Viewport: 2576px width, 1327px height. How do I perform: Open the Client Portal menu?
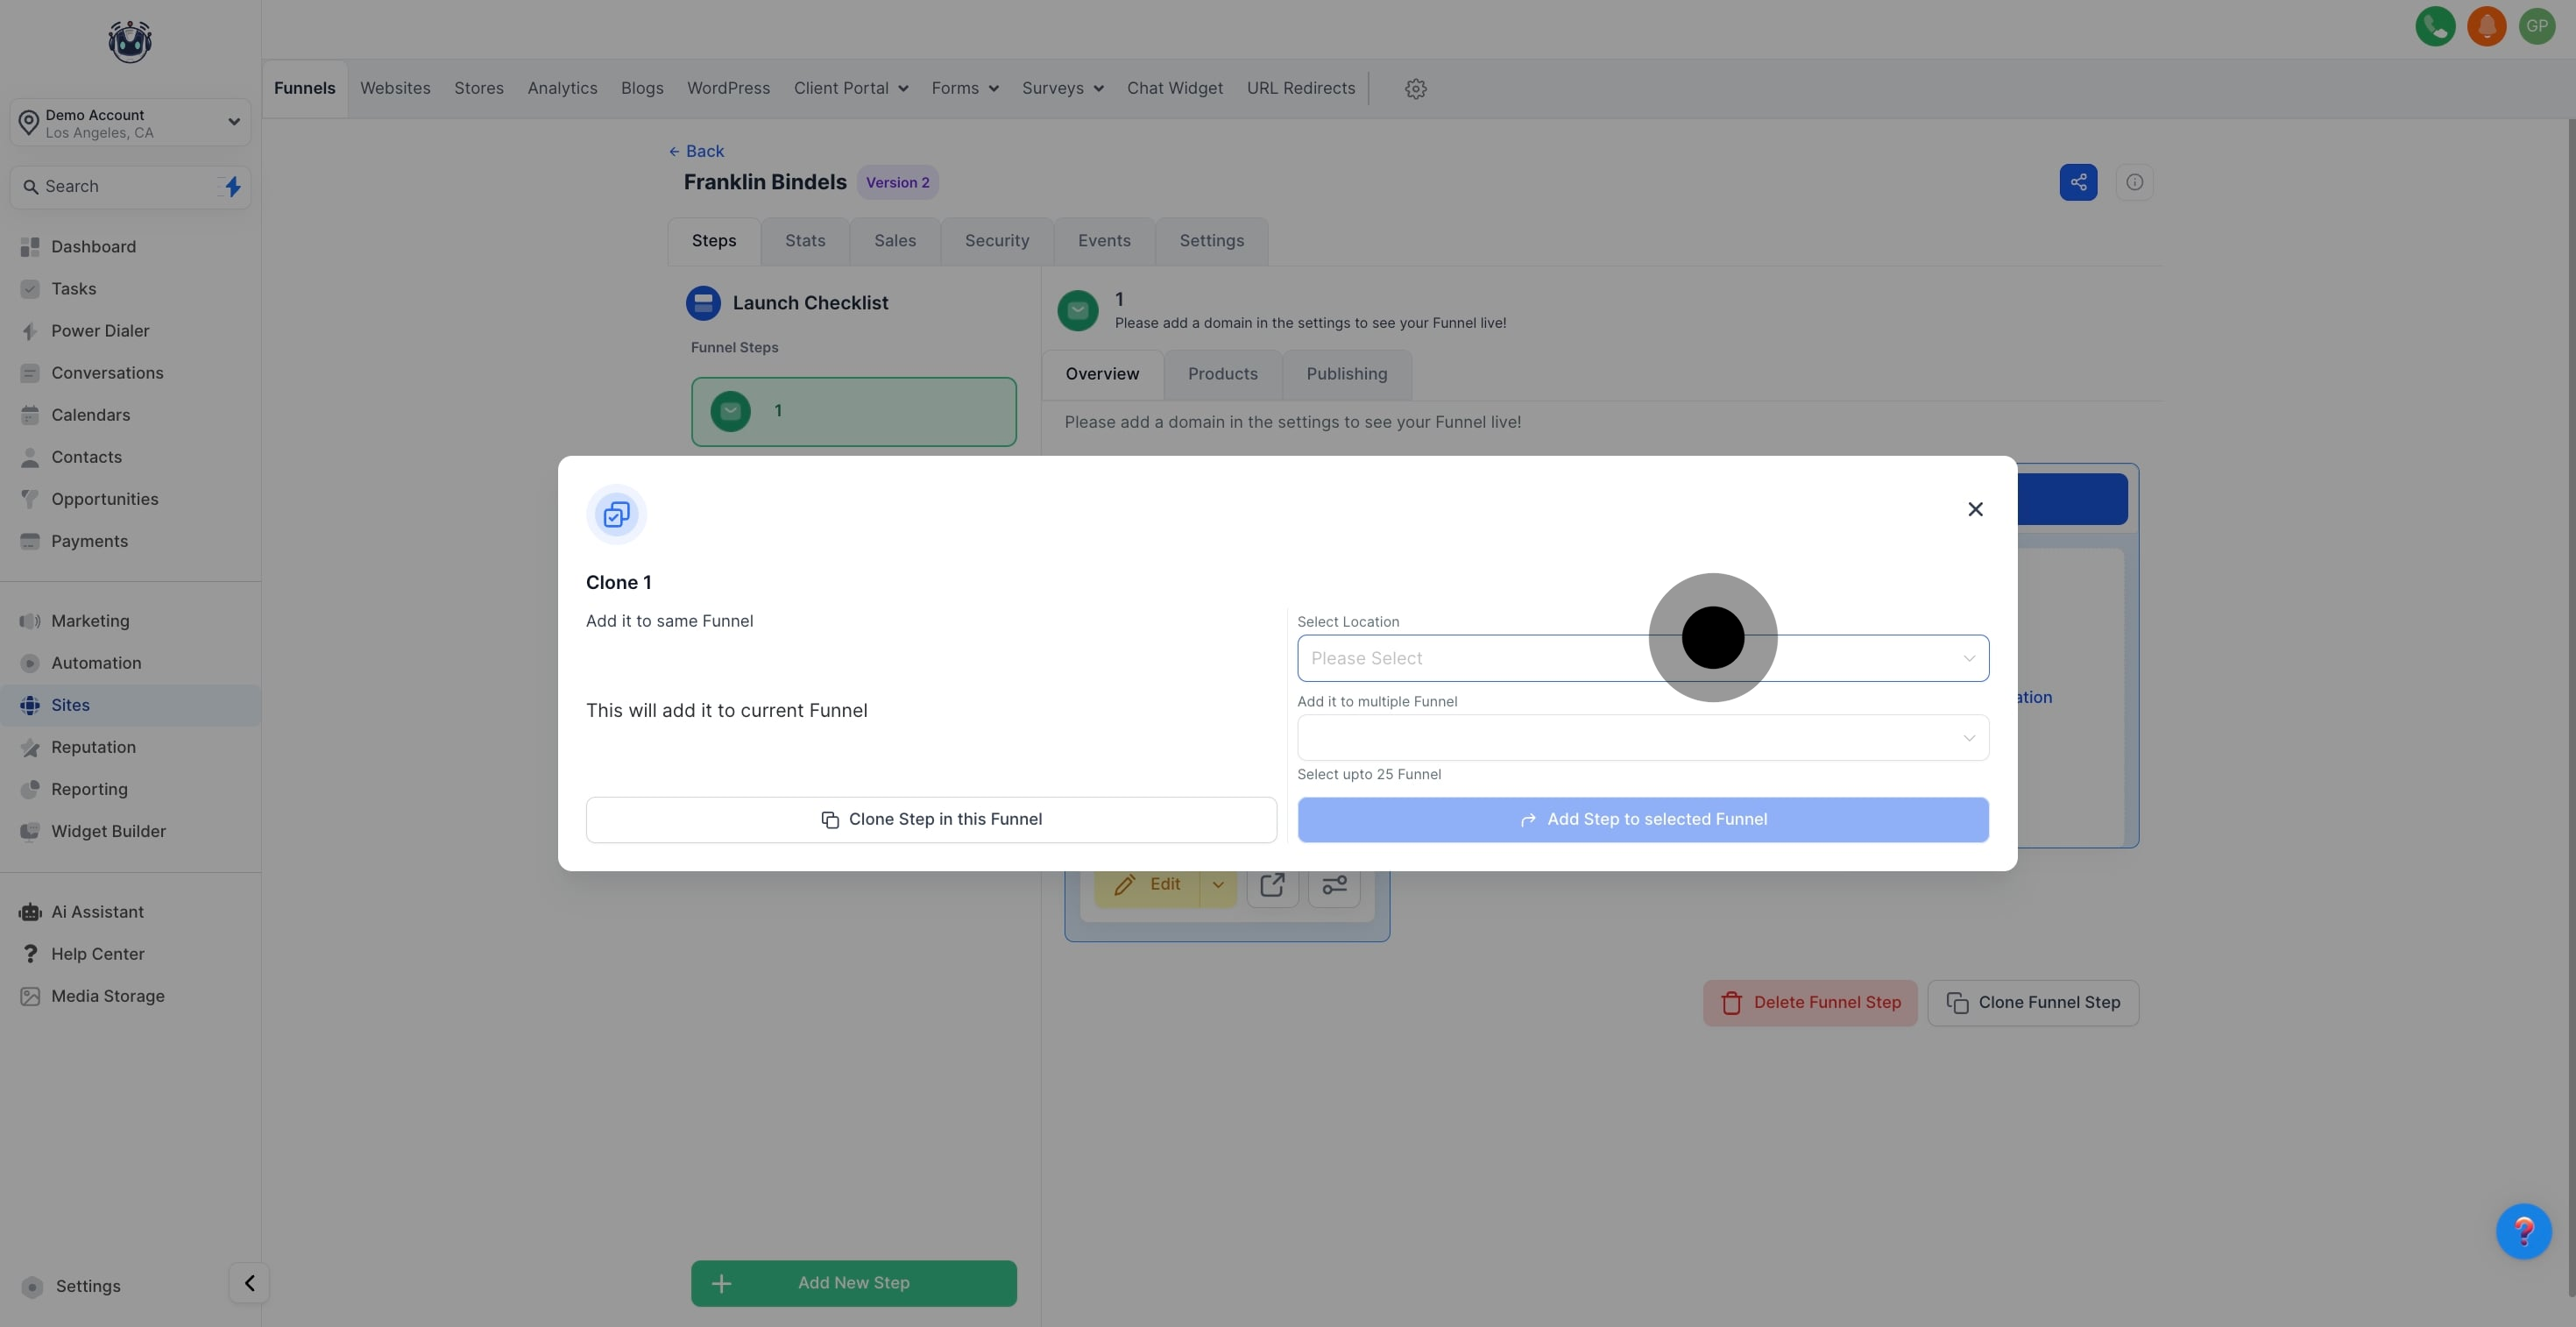850,89
